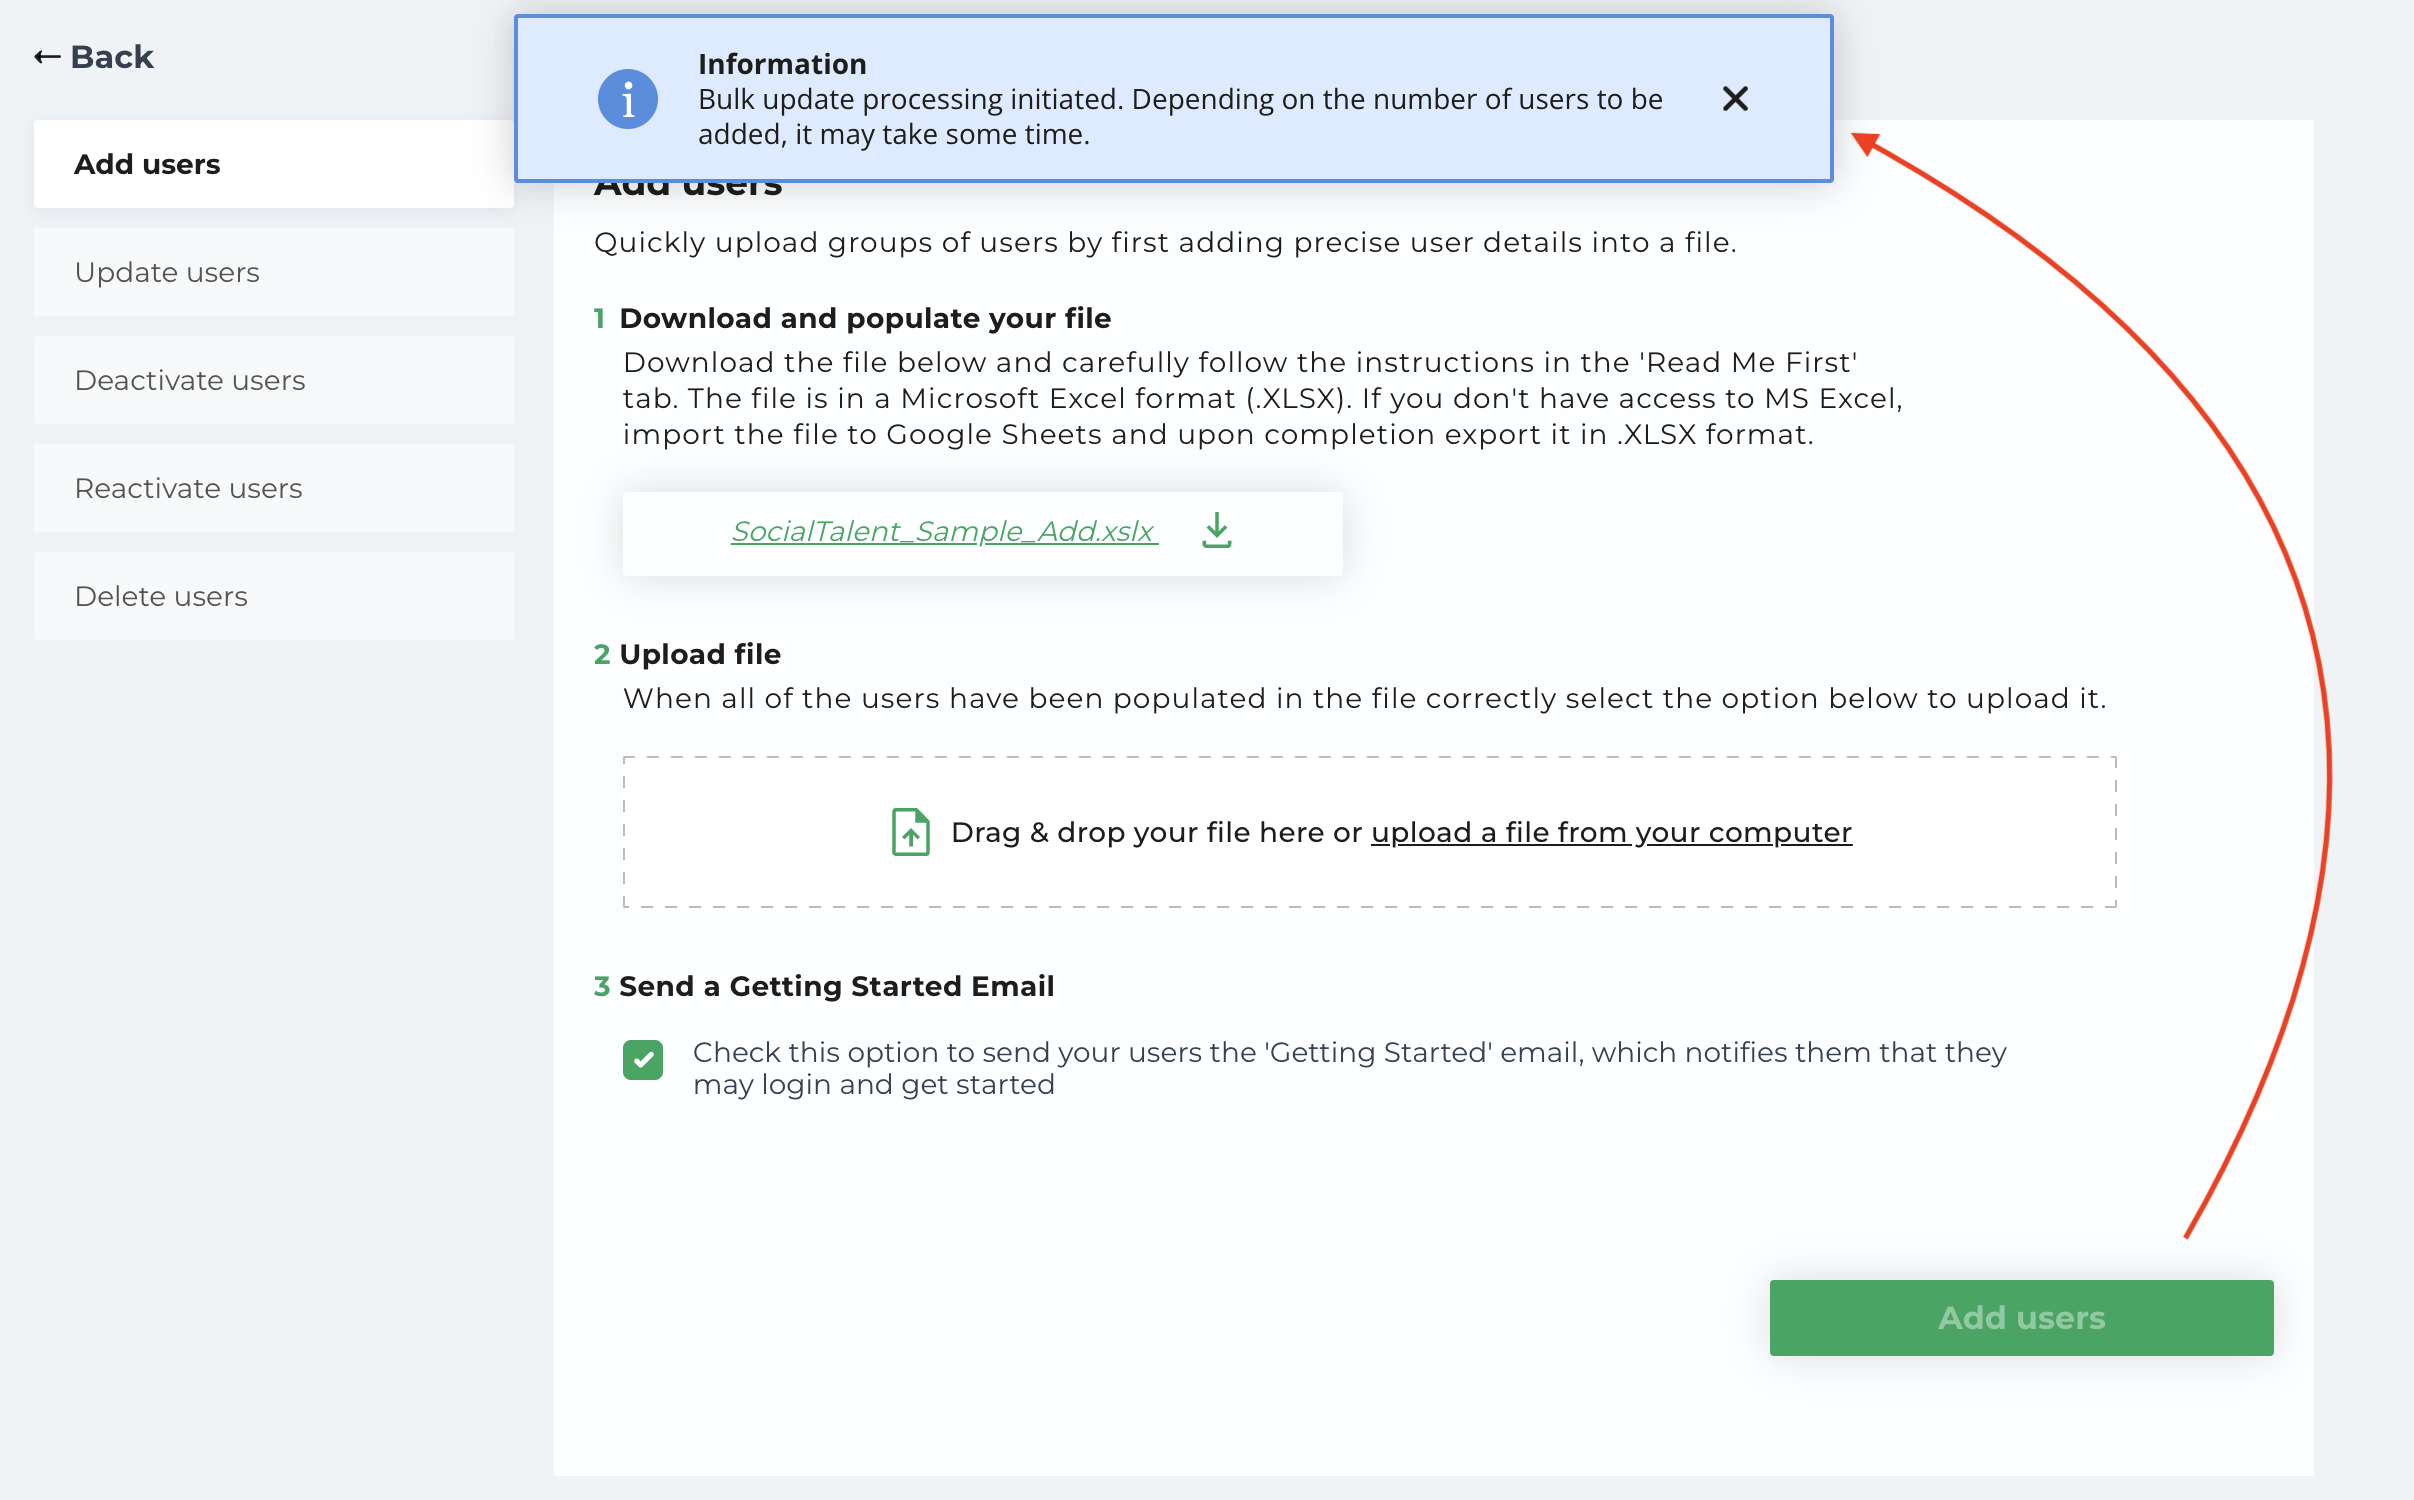Click the Bulk update processing message text
Screen dimensions: 2414x1500
[x=1180, y=117]
